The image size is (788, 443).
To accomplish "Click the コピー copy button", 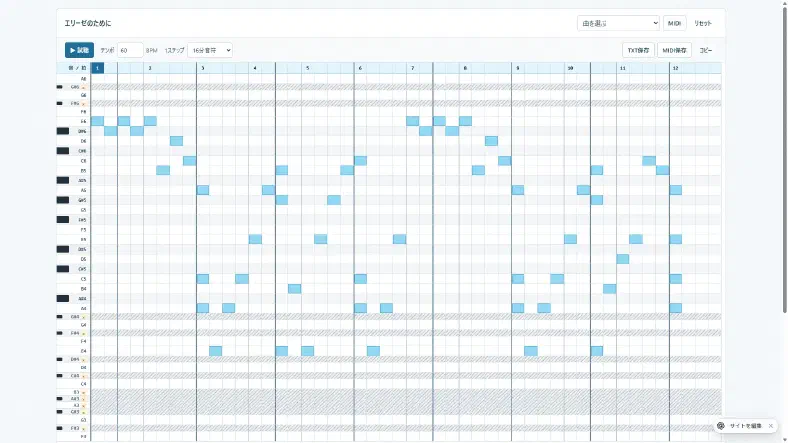I will [706, 50].
